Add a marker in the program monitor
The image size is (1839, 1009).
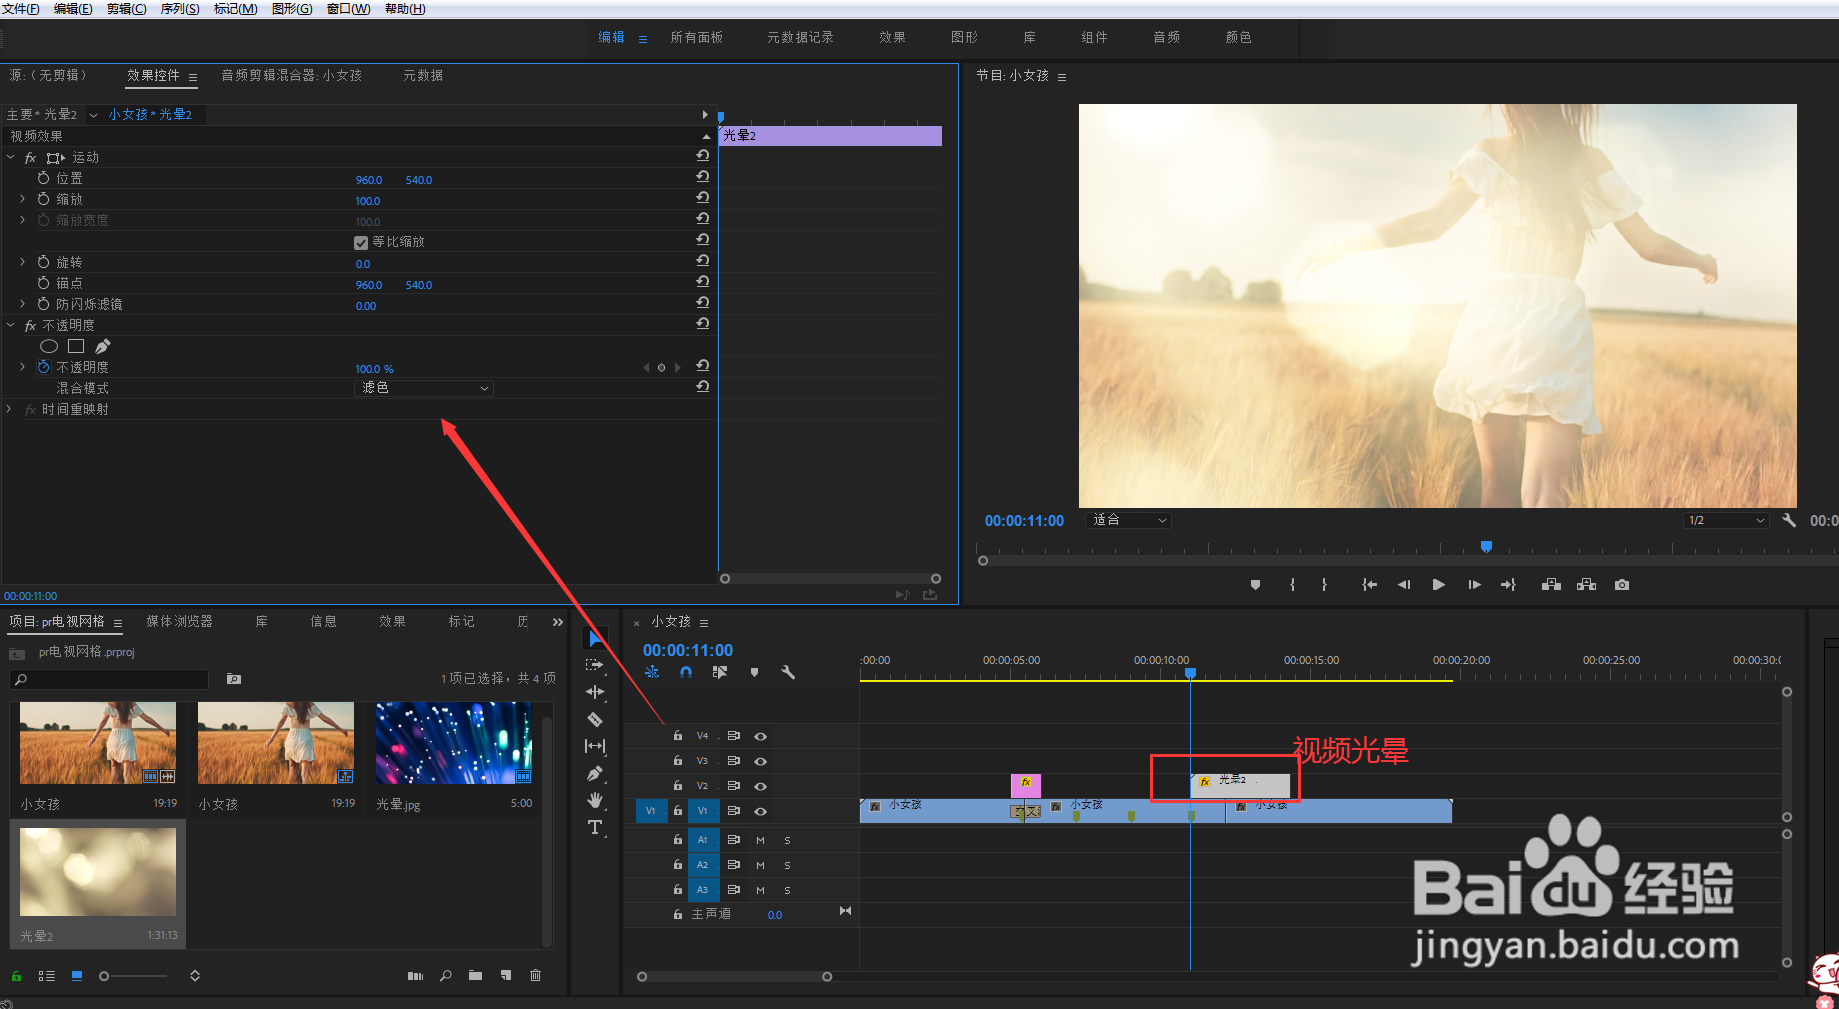(x=1255, y=585)
